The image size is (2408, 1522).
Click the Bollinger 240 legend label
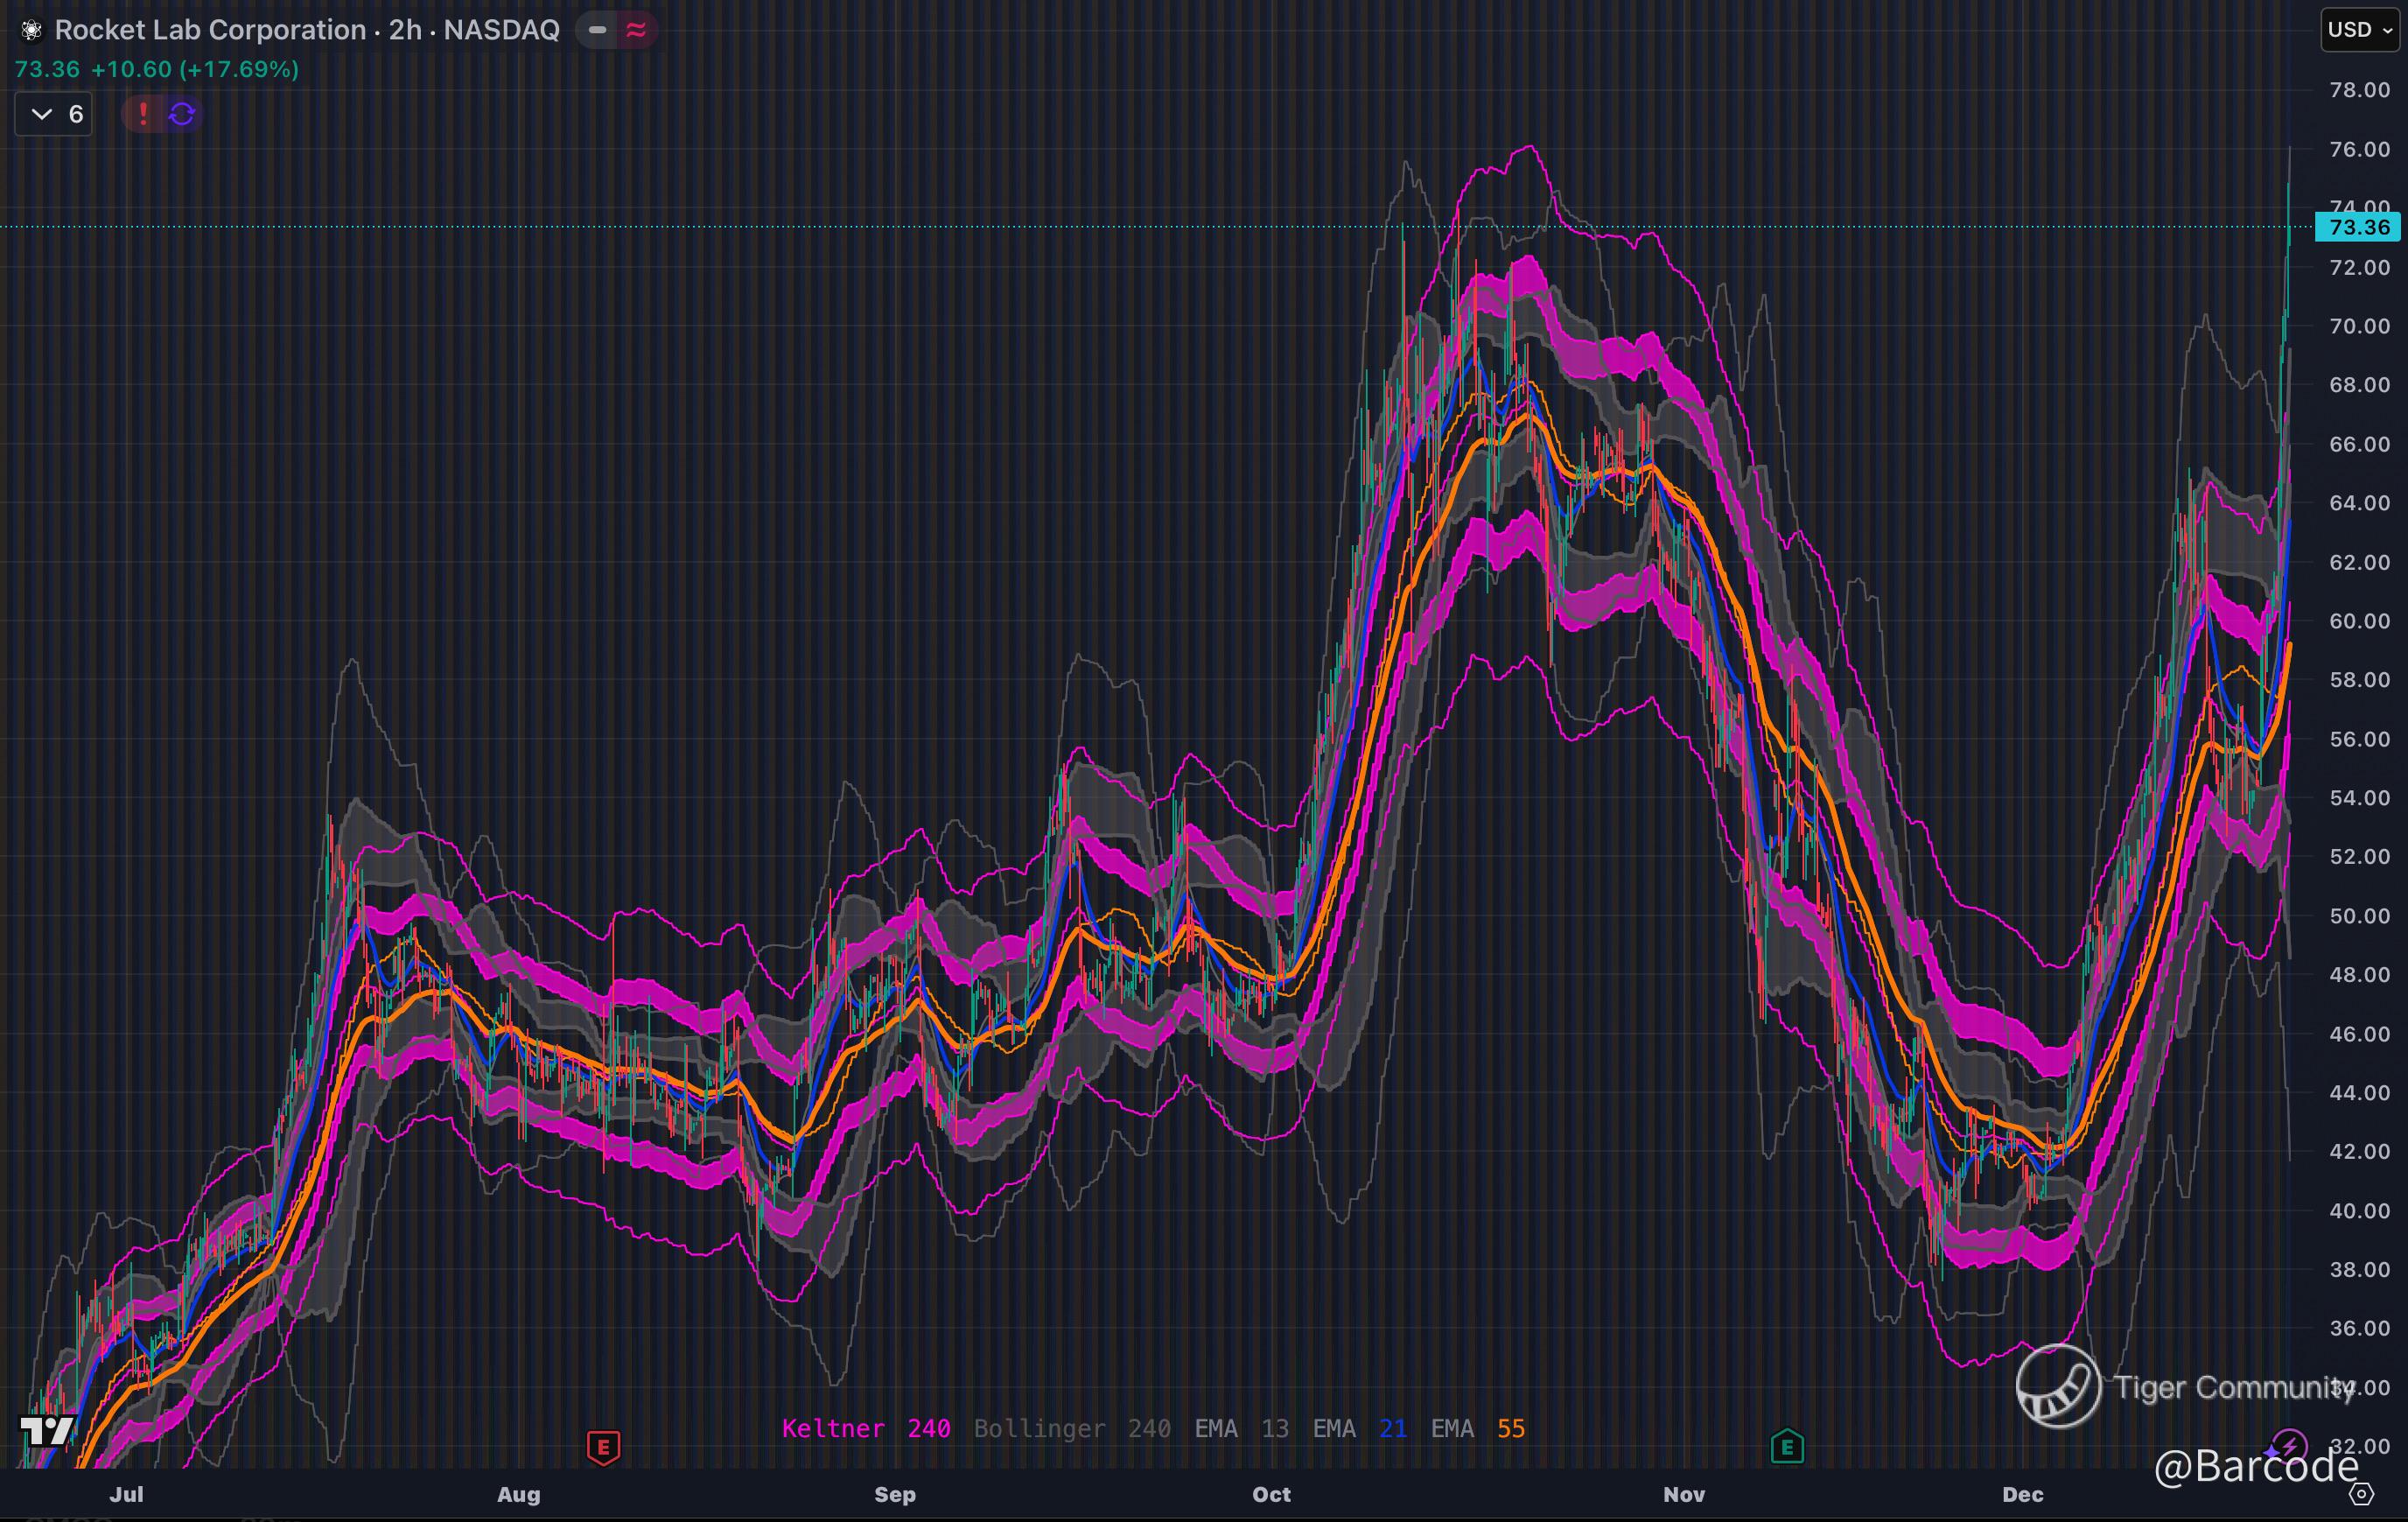coord(1072,1428)
